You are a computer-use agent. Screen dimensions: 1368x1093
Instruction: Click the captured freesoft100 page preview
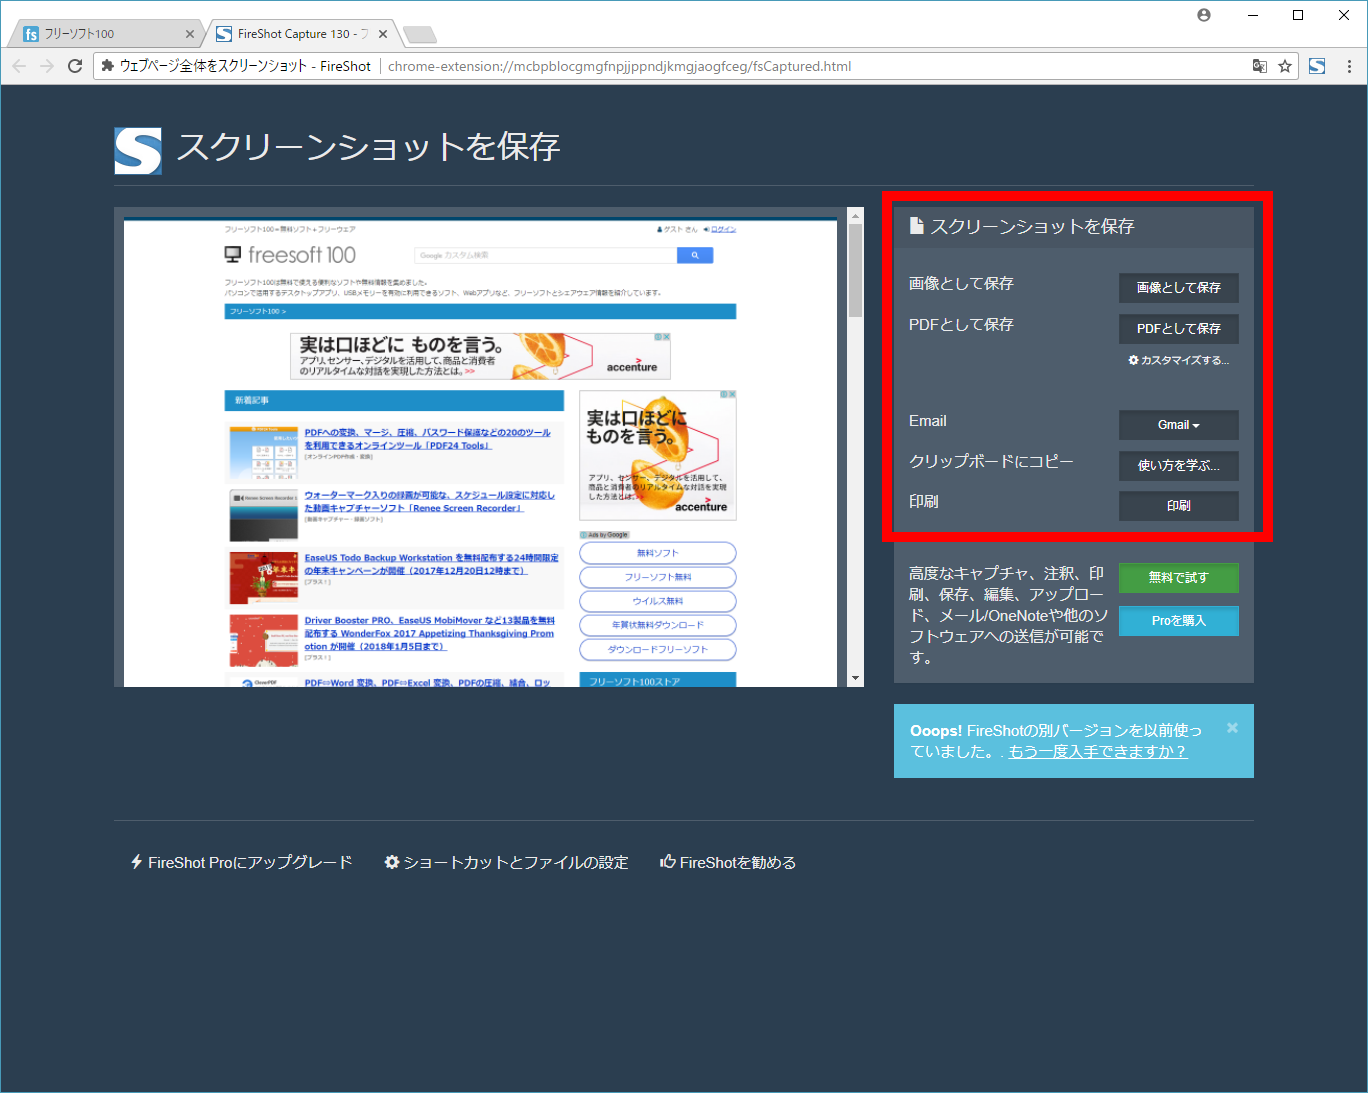click(480, 453)
